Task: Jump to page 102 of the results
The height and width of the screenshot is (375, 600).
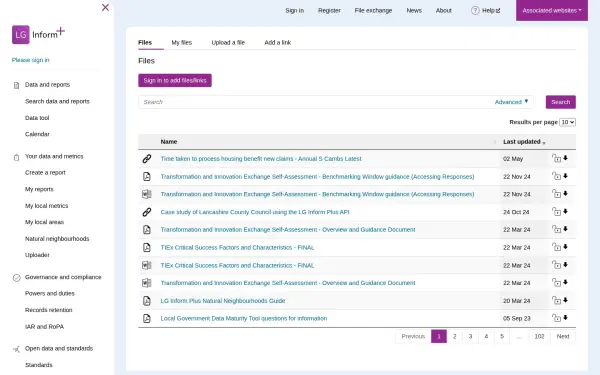Action: [539, 336]
